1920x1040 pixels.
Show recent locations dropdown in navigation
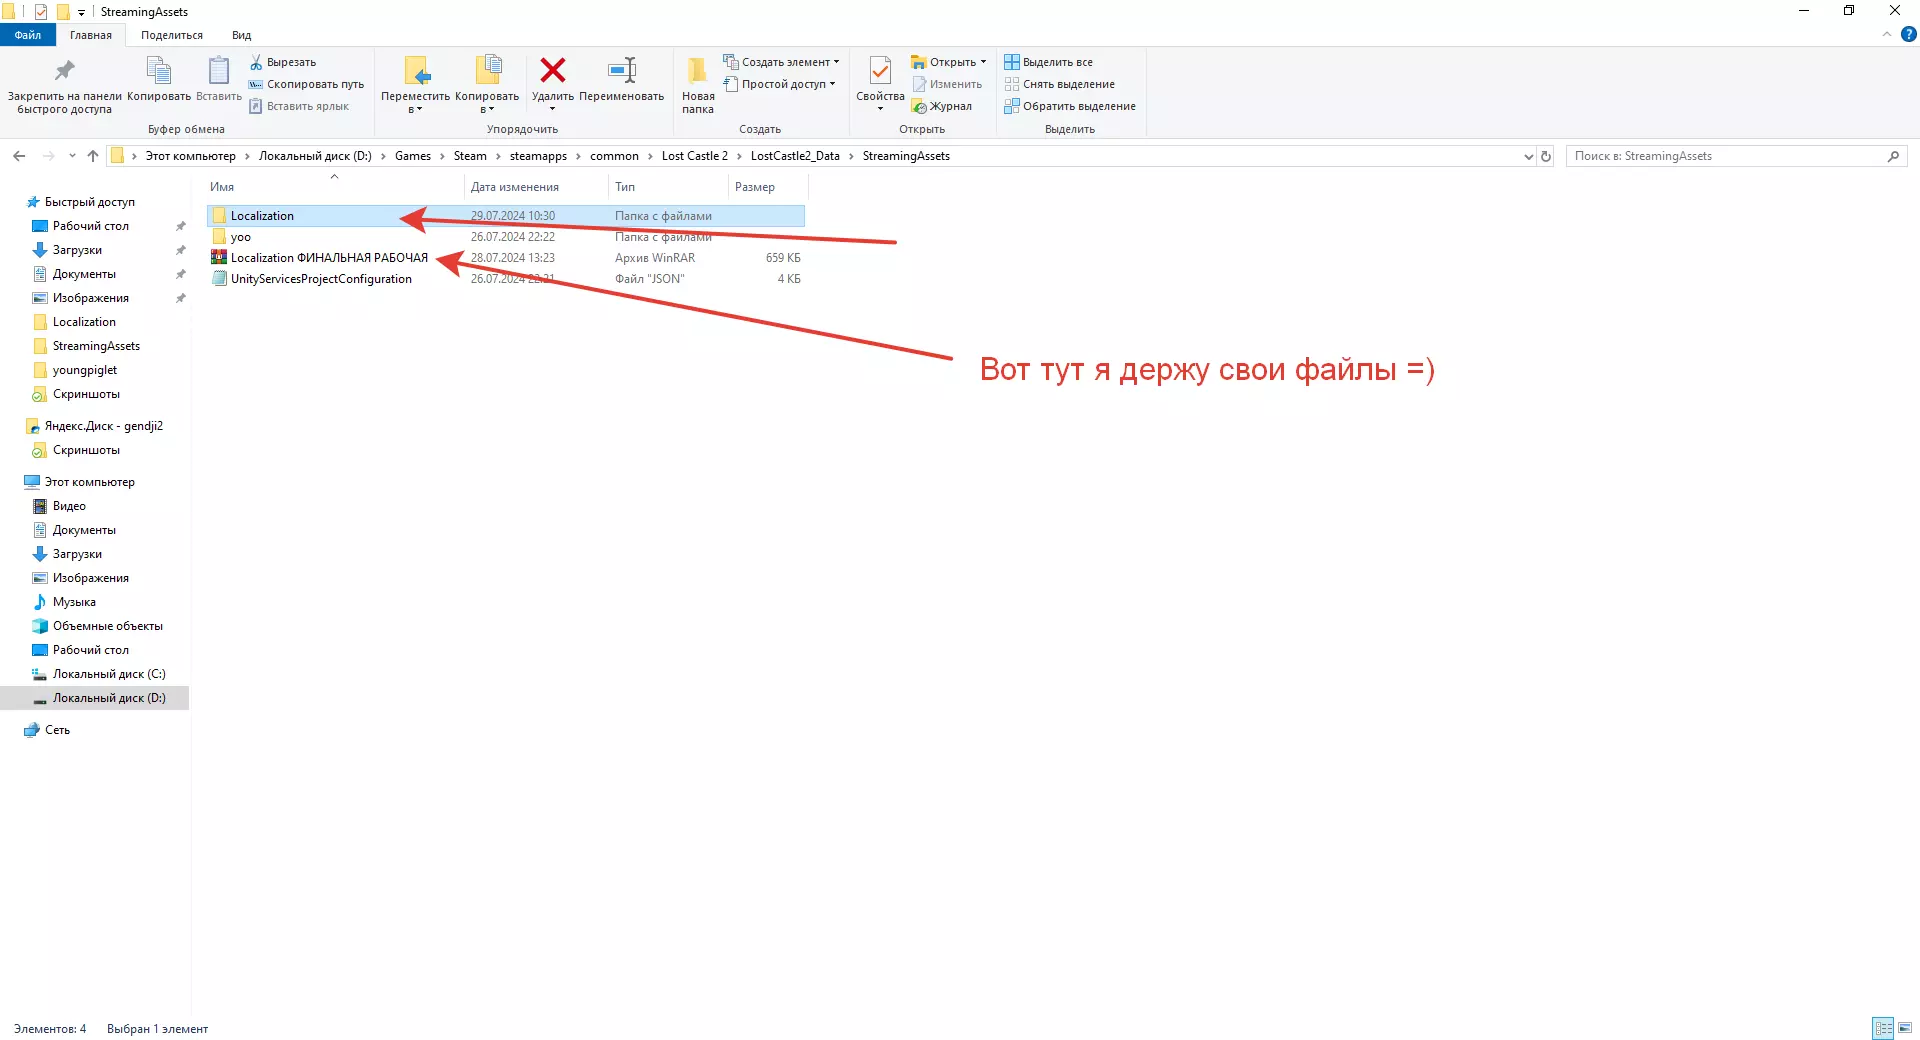[x=72, y=156]
